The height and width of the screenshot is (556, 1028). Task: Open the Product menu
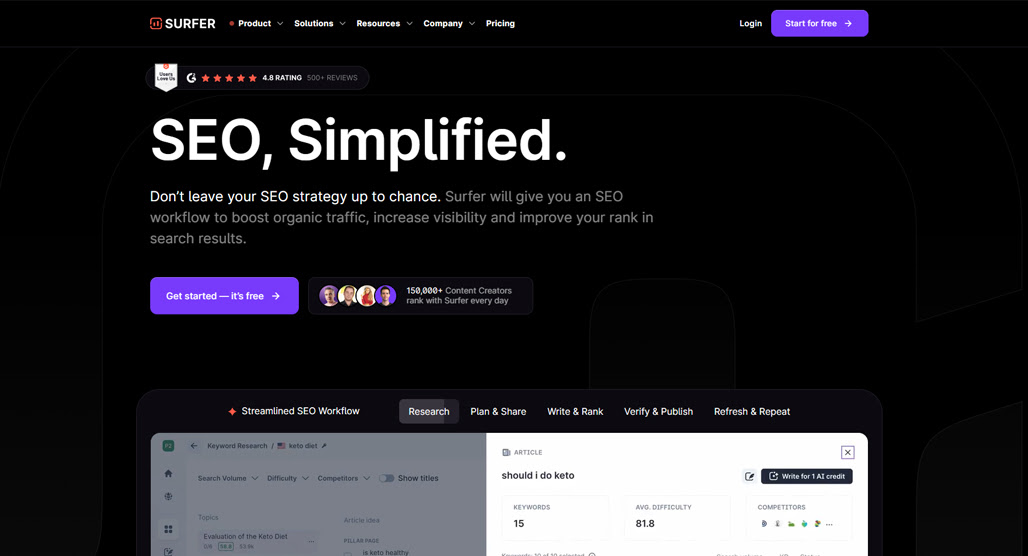click(256, 24)
